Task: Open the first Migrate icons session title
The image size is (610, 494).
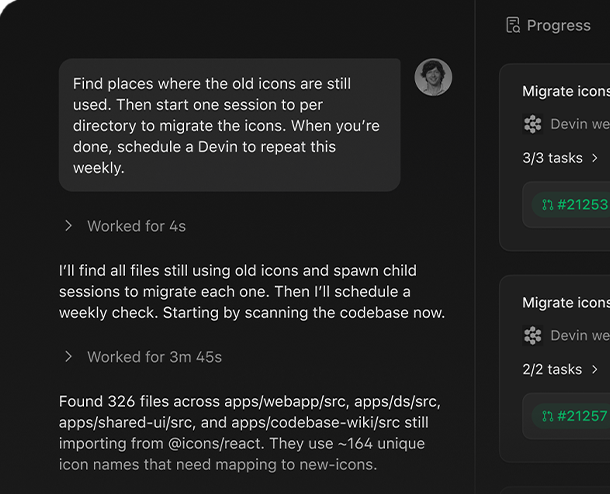Action: (x=565, y=91)
